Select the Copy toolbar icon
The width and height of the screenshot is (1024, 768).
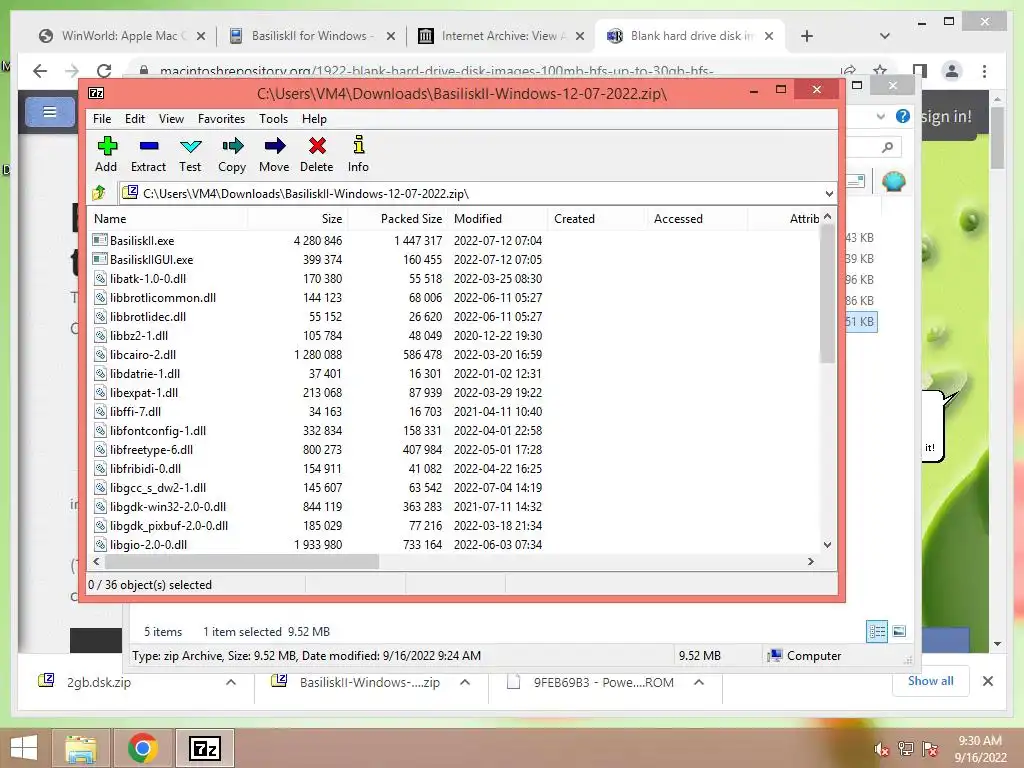click(232, 155)
